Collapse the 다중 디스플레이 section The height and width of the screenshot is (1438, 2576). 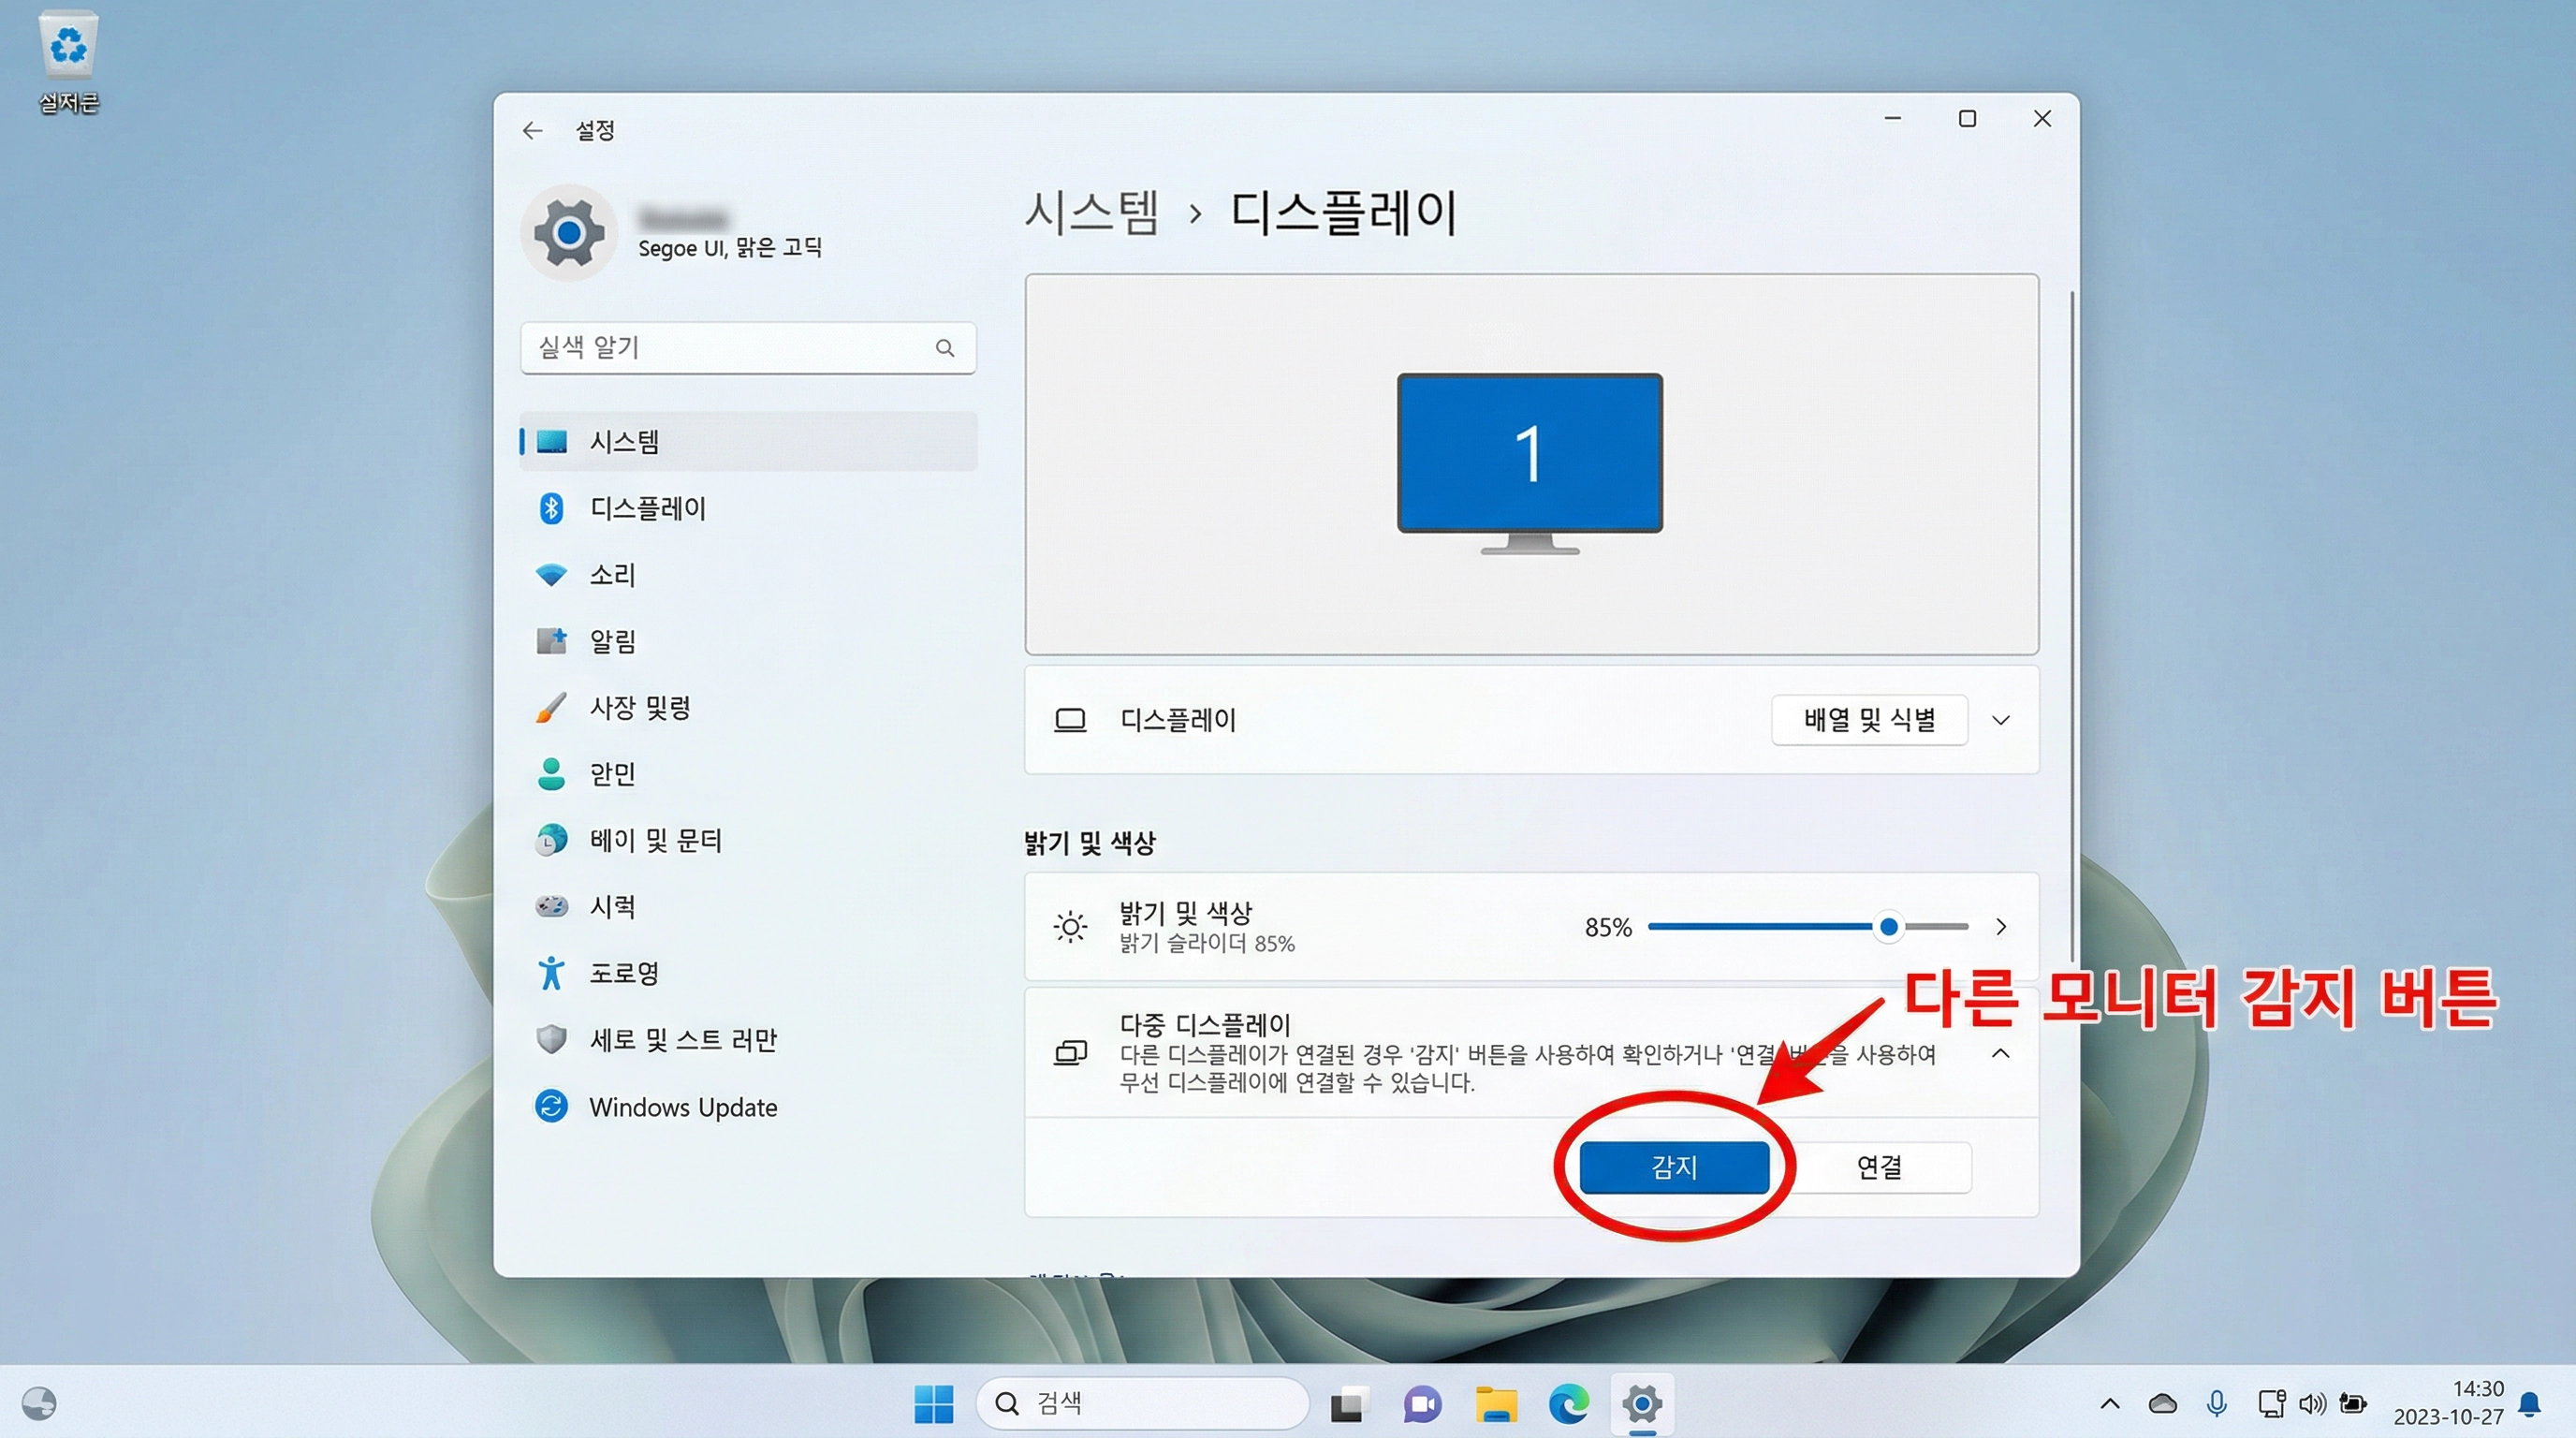coord(2001,1053)
